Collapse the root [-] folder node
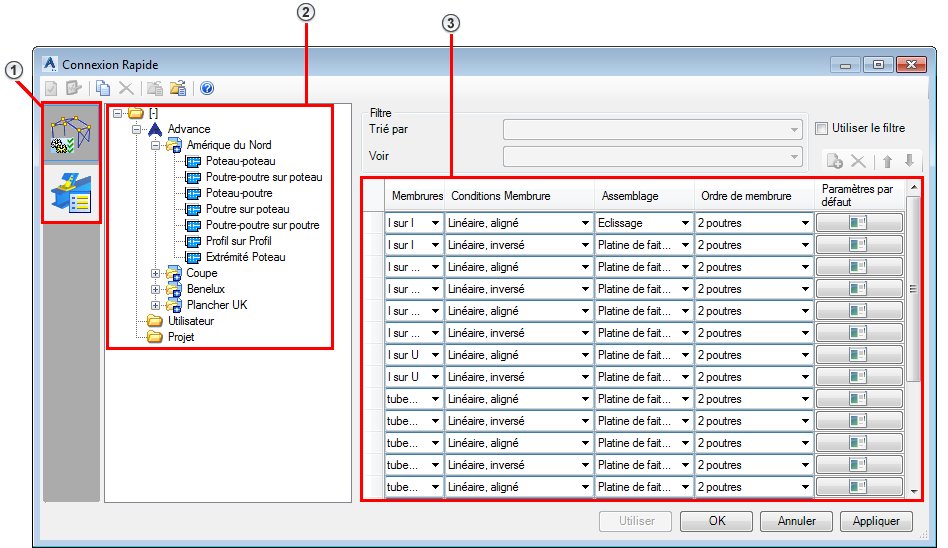 click(x=117, y=113)
